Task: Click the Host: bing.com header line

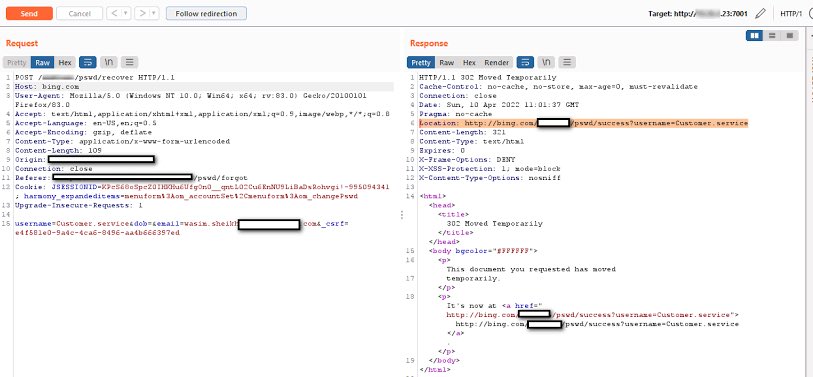Action: click(47, 87)
